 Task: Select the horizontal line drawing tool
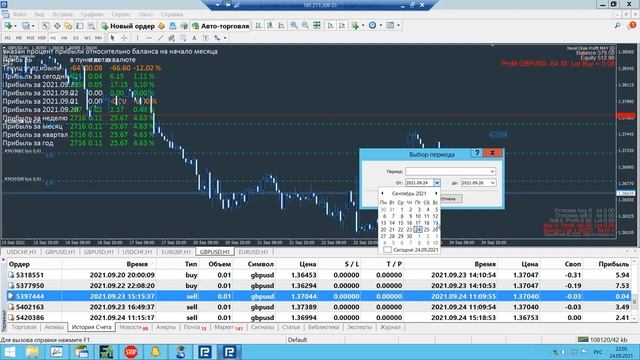point(149,38)
